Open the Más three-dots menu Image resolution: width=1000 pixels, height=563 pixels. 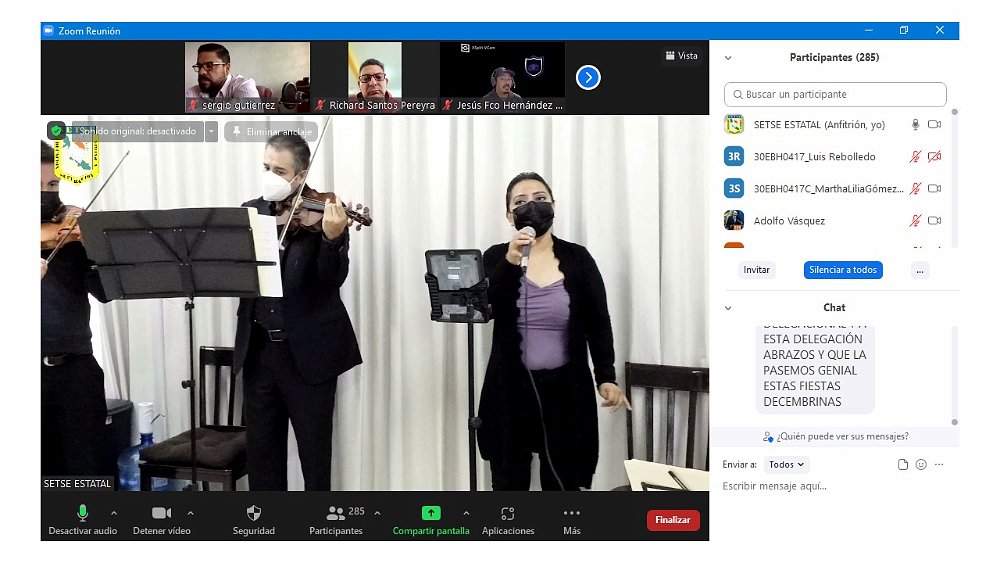(x=571, y=514)
